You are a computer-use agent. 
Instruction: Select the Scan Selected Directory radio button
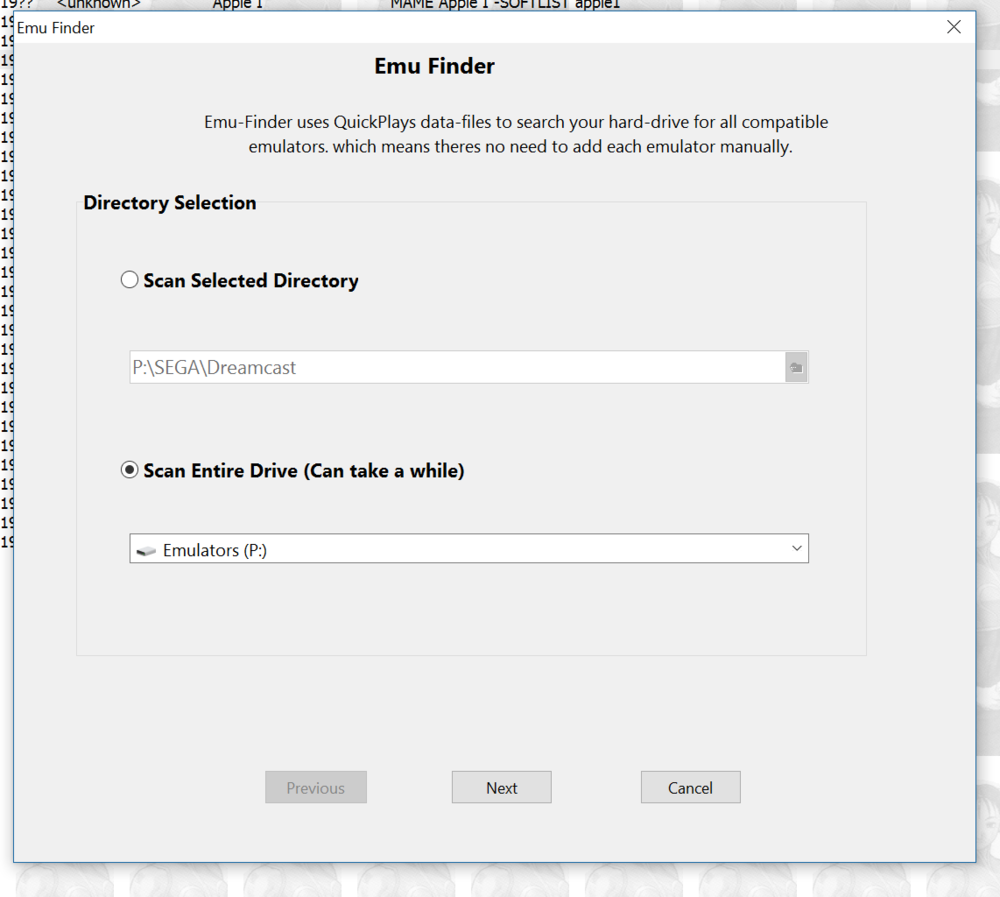[x=130, y=280]
